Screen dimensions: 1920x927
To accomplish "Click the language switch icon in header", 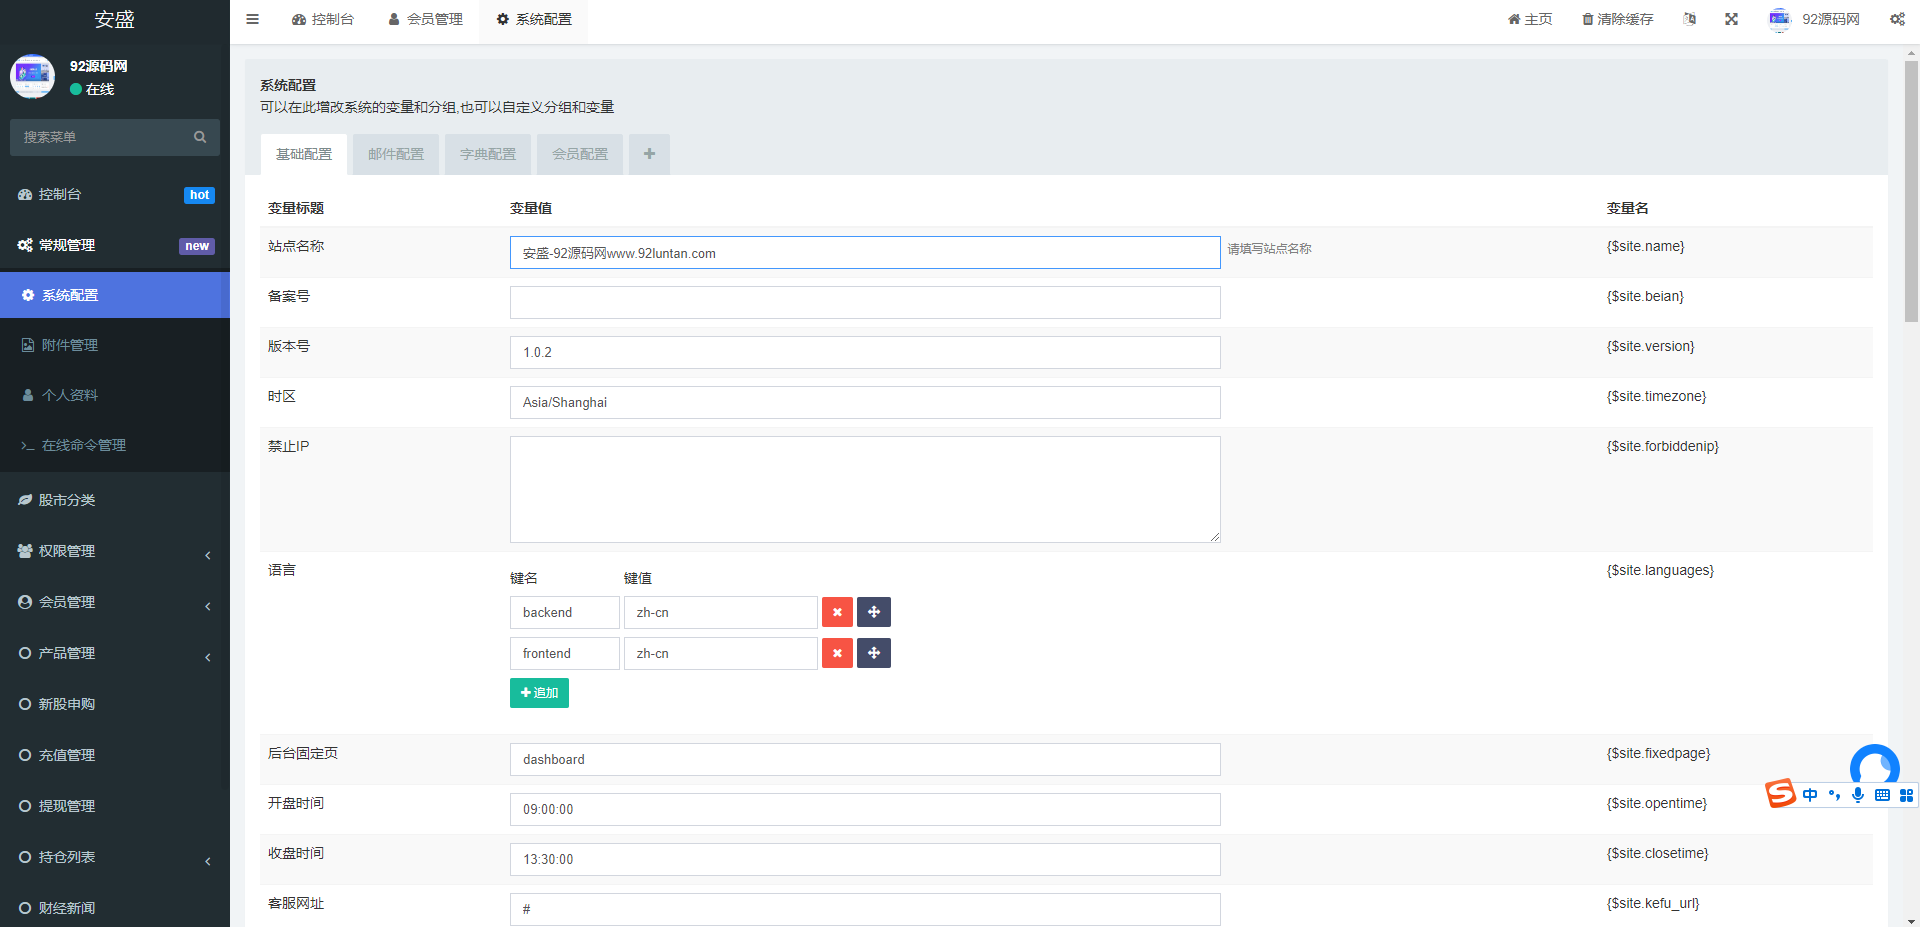I will pos(1689,19).
